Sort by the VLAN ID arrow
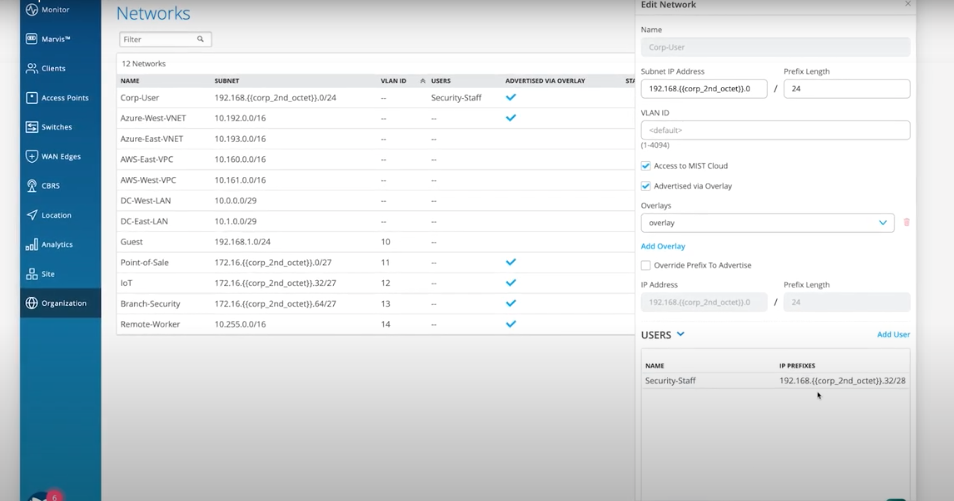This screenshot has width=954, height=501. (423, 80)
